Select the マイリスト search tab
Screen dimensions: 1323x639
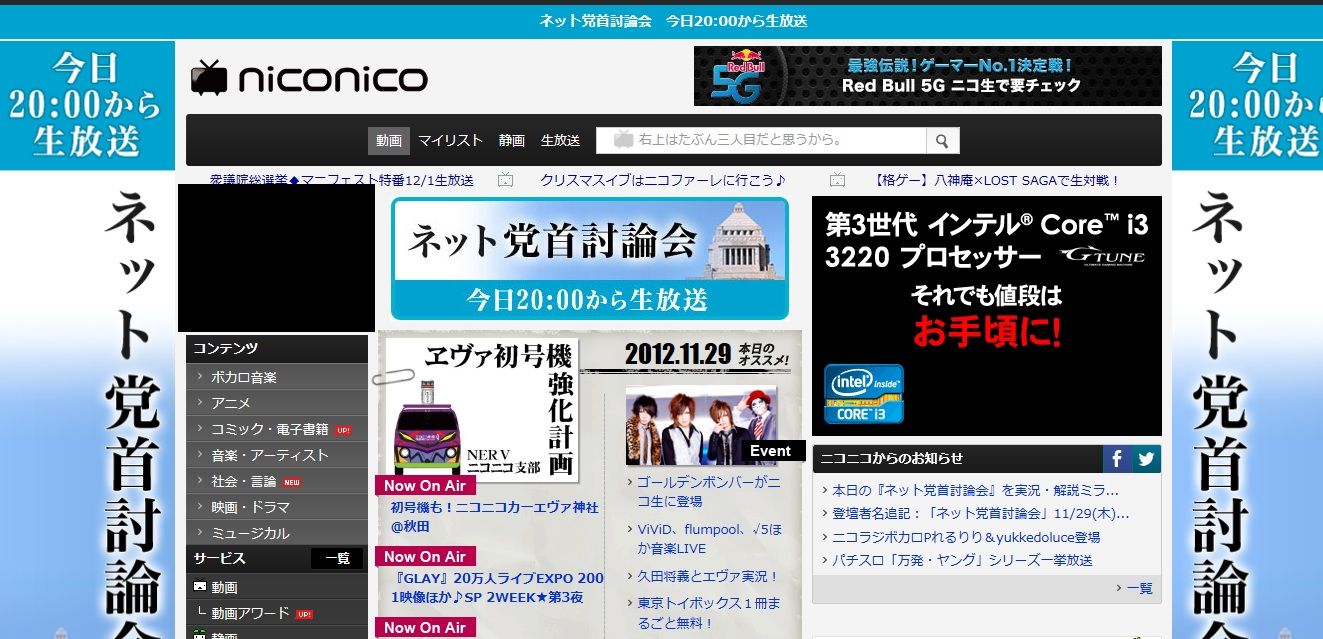pos(450,140)
